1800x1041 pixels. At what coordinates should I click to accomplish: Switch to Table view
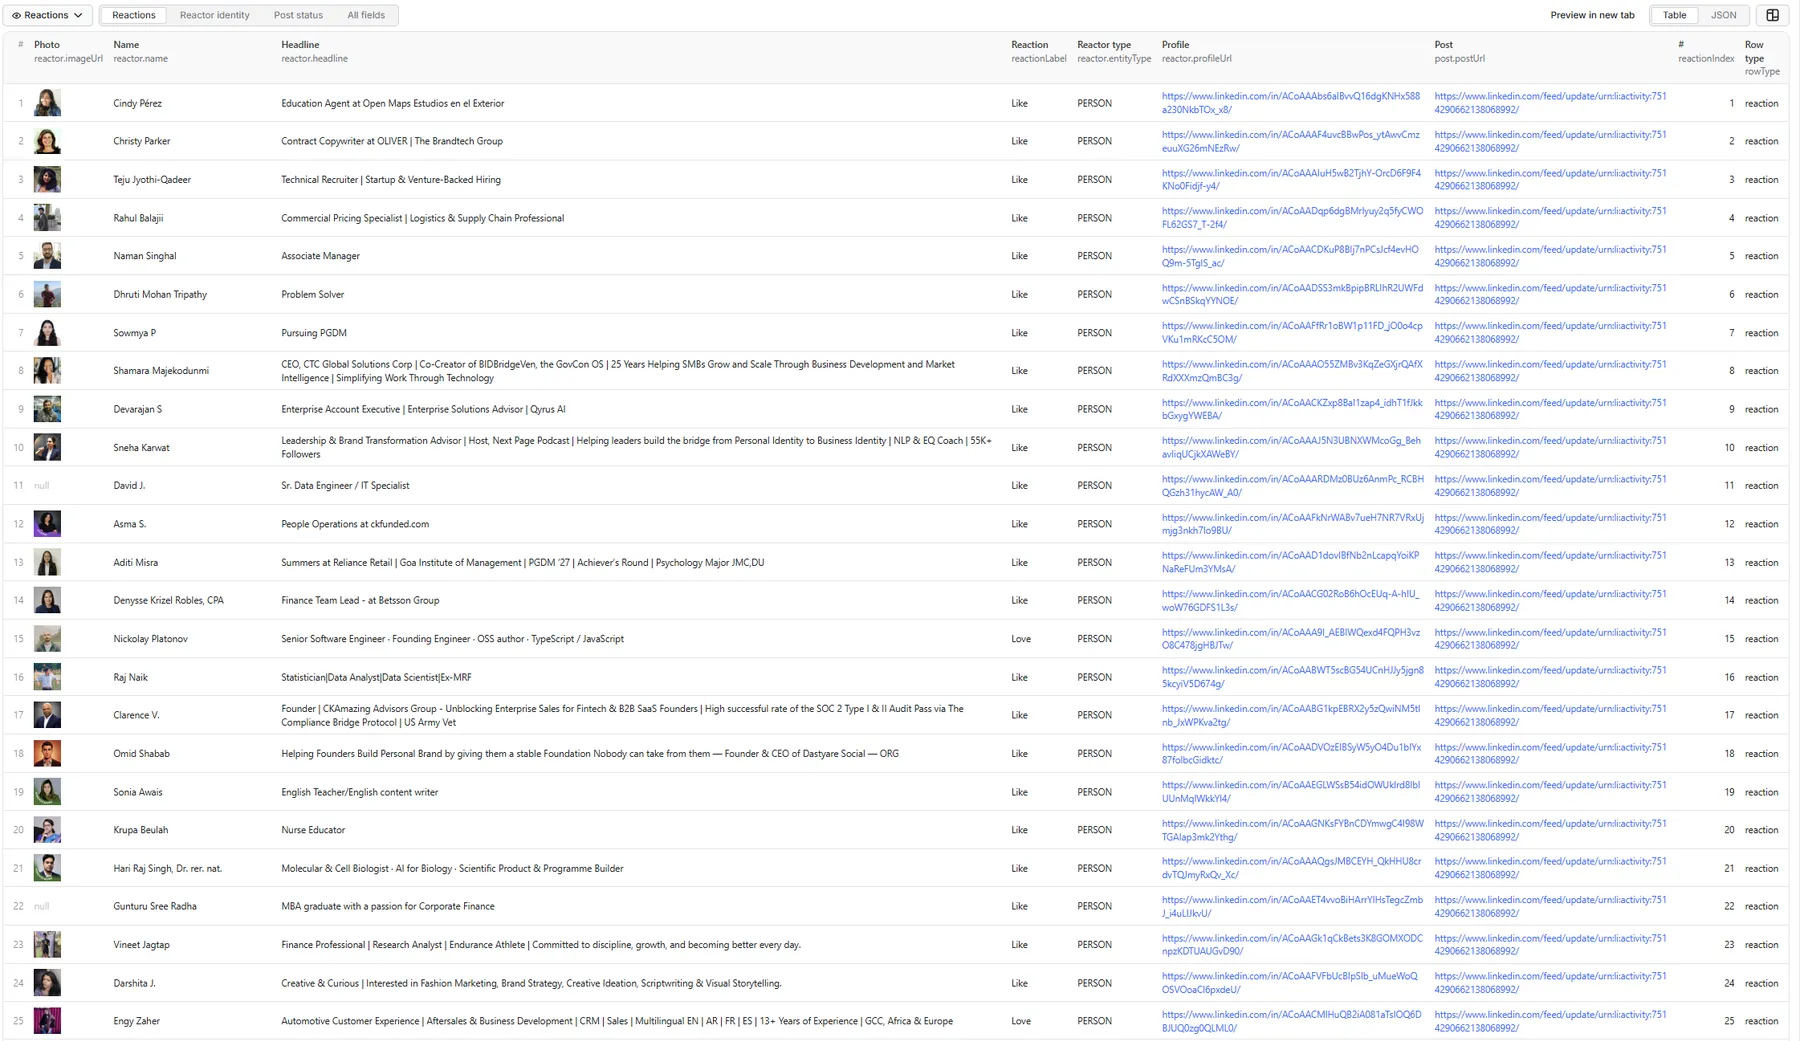(x=1674, y=15)
